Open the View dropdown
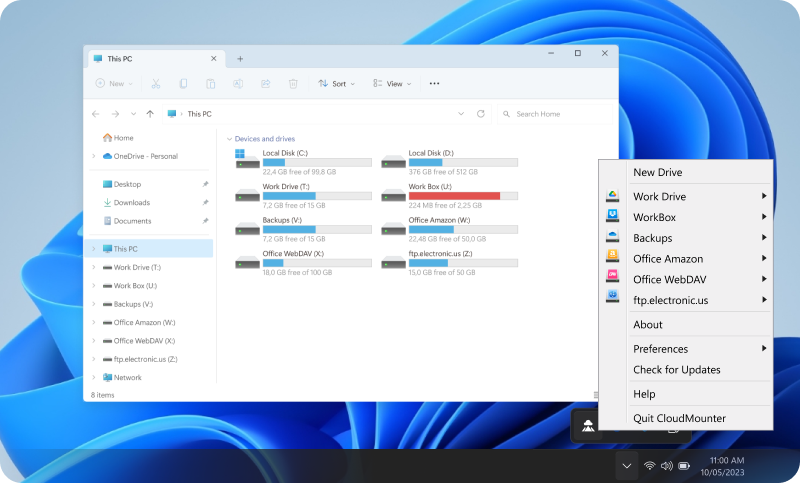 tap(392, 84)
